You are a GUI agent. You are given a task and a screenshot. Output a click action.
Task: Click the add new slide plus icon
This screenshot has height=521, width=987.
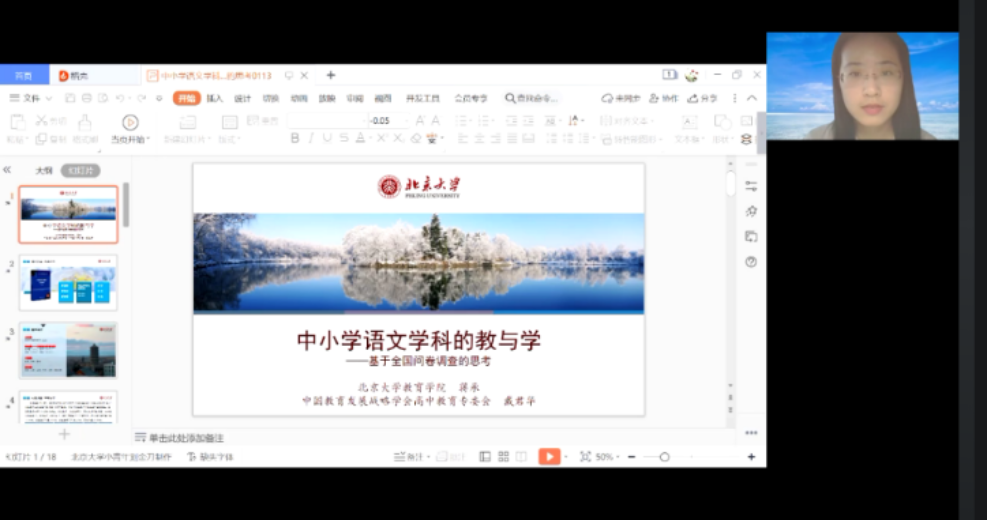coord(65,434)
